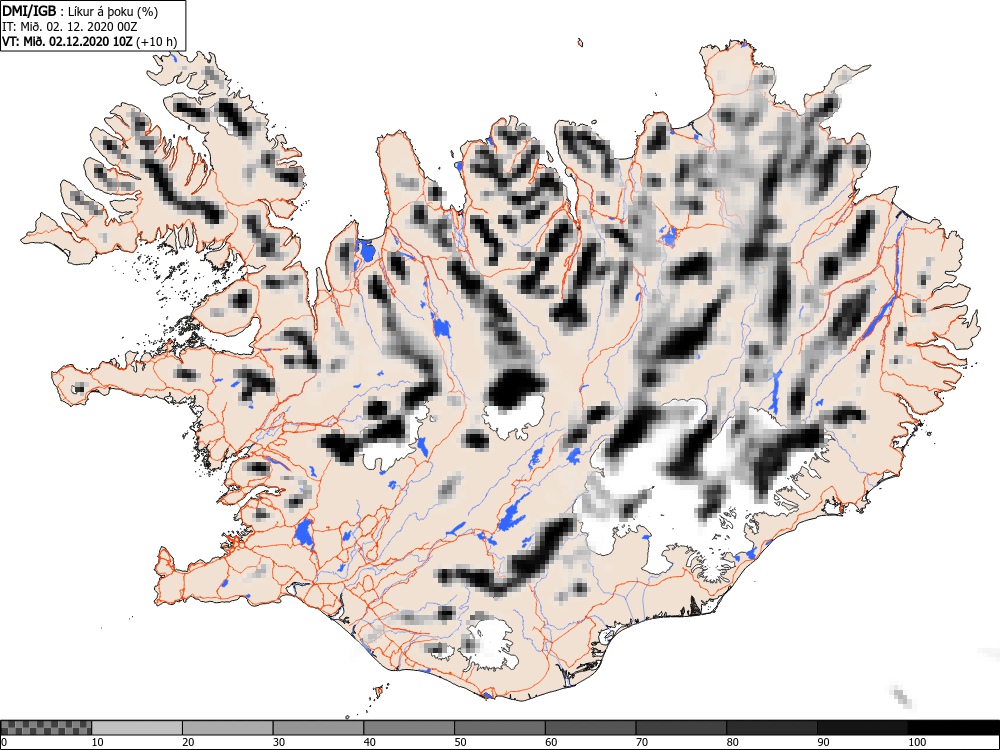This screenshot has width=1000, height=750.
Task: Select the 90–100 near-black legend swatch
Action: click(862, 728)
